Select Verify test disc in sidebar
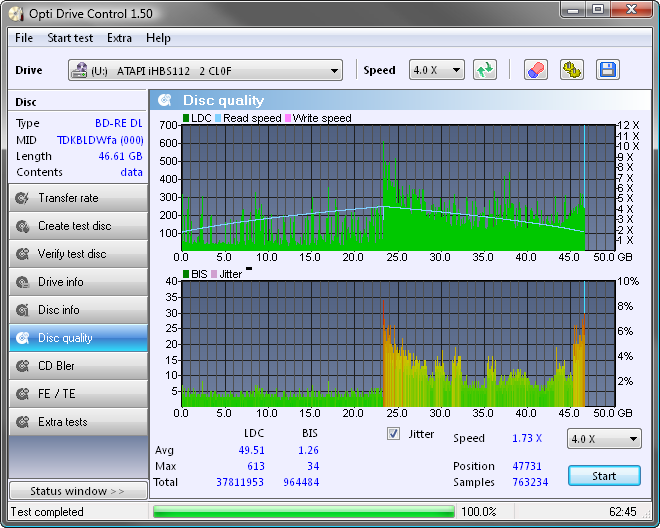 78,254
